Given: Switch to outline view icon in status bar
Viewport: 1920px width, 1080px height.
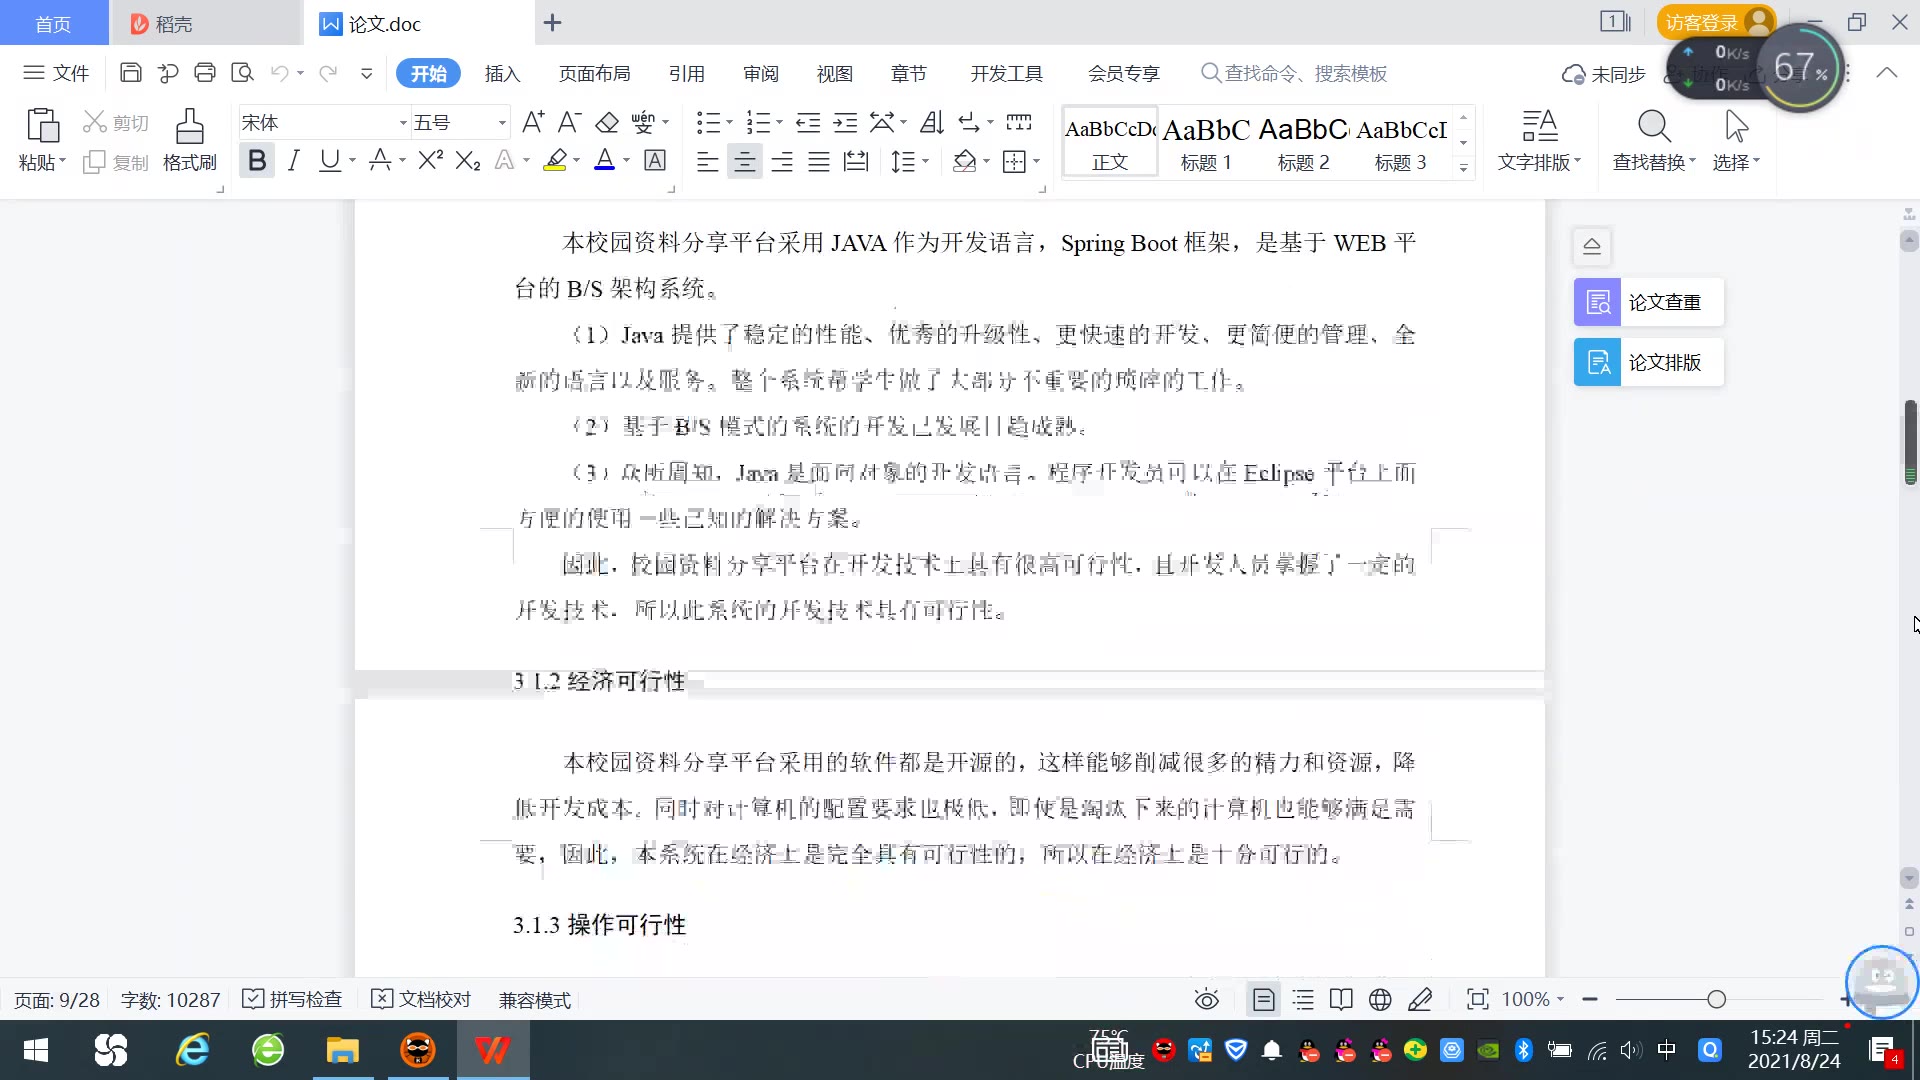Looking at the screenshot, I should tap(1303, 999).
